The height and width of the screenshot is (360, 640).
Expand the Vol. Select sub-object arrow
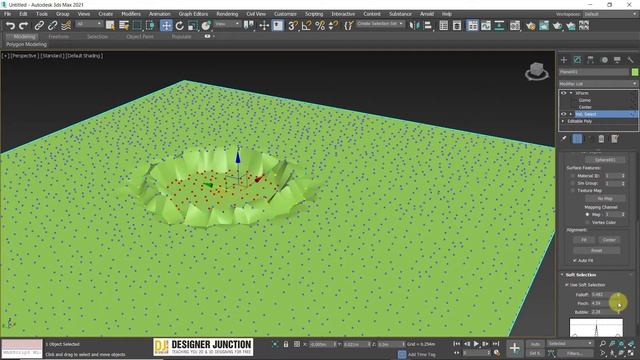coord(571,114)
